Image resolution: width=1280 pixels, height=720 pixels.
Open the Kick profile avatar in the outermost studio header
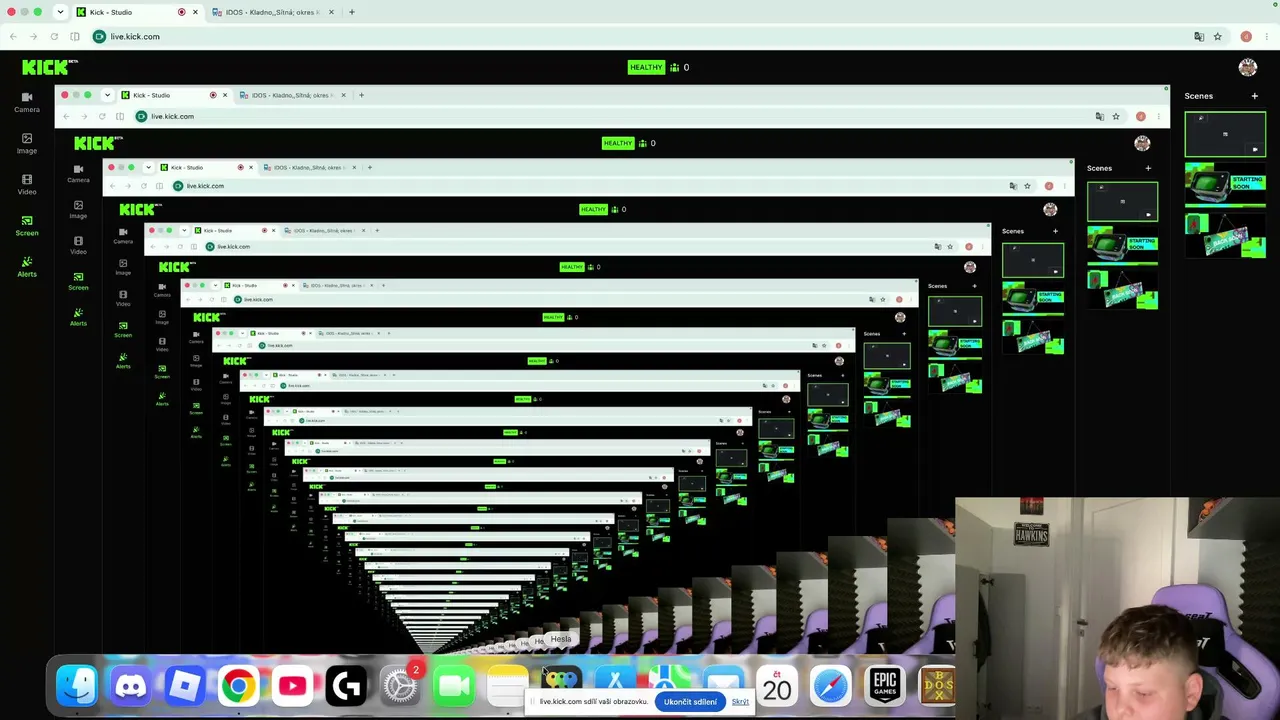pyautogui.click(x=1247, y=67)
